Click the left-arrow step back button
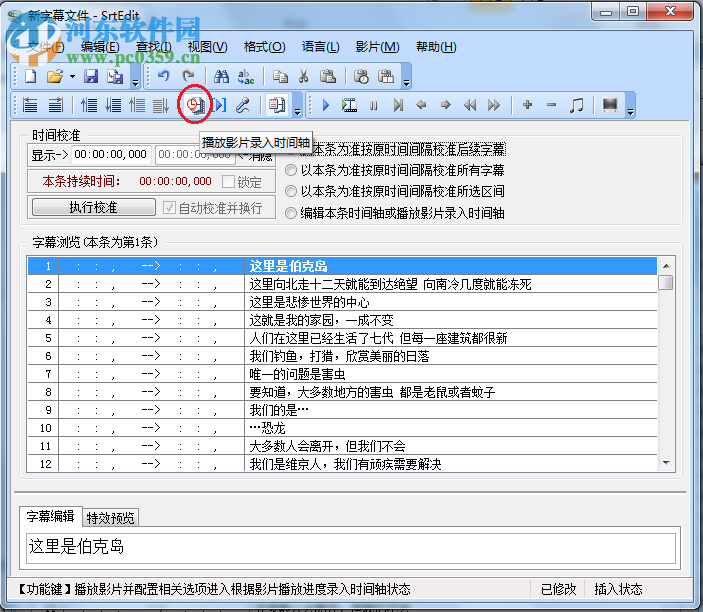 coord(421,105)
